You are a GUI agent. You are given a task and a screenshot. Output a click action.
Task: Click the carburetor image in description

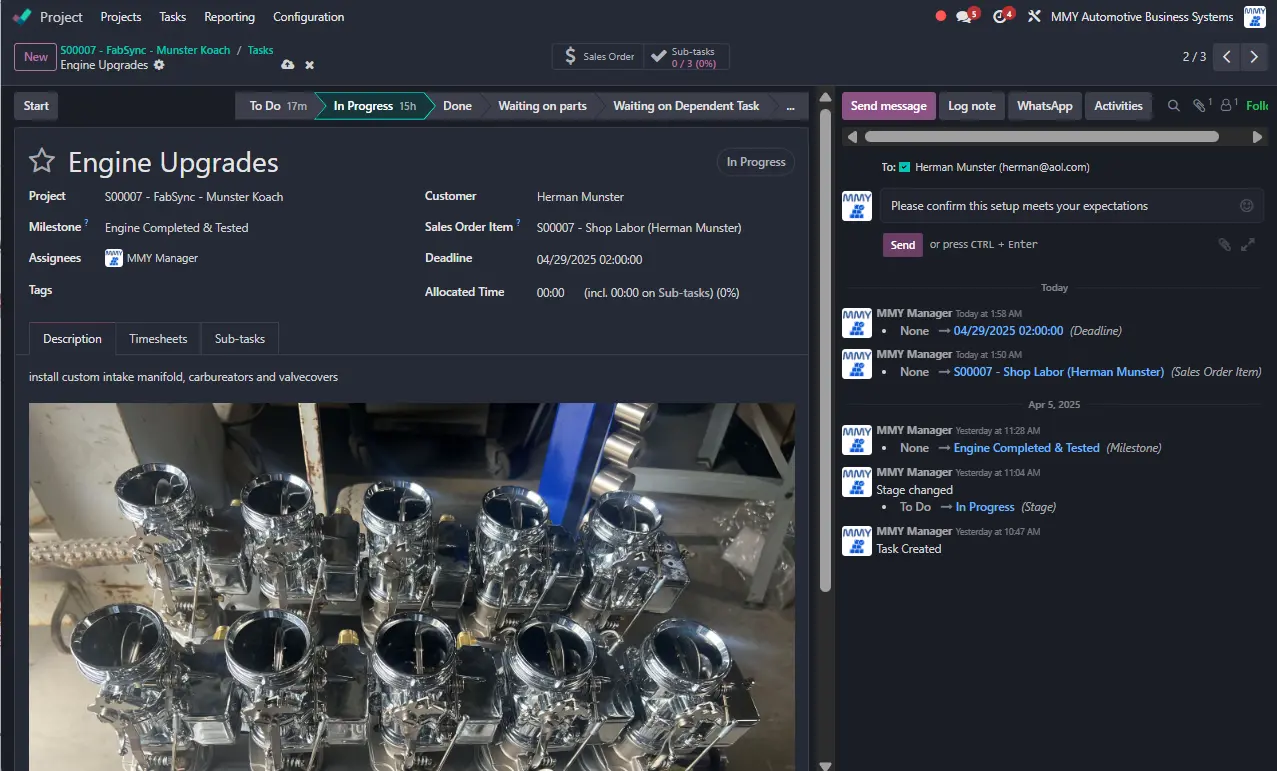coord(411,586)
